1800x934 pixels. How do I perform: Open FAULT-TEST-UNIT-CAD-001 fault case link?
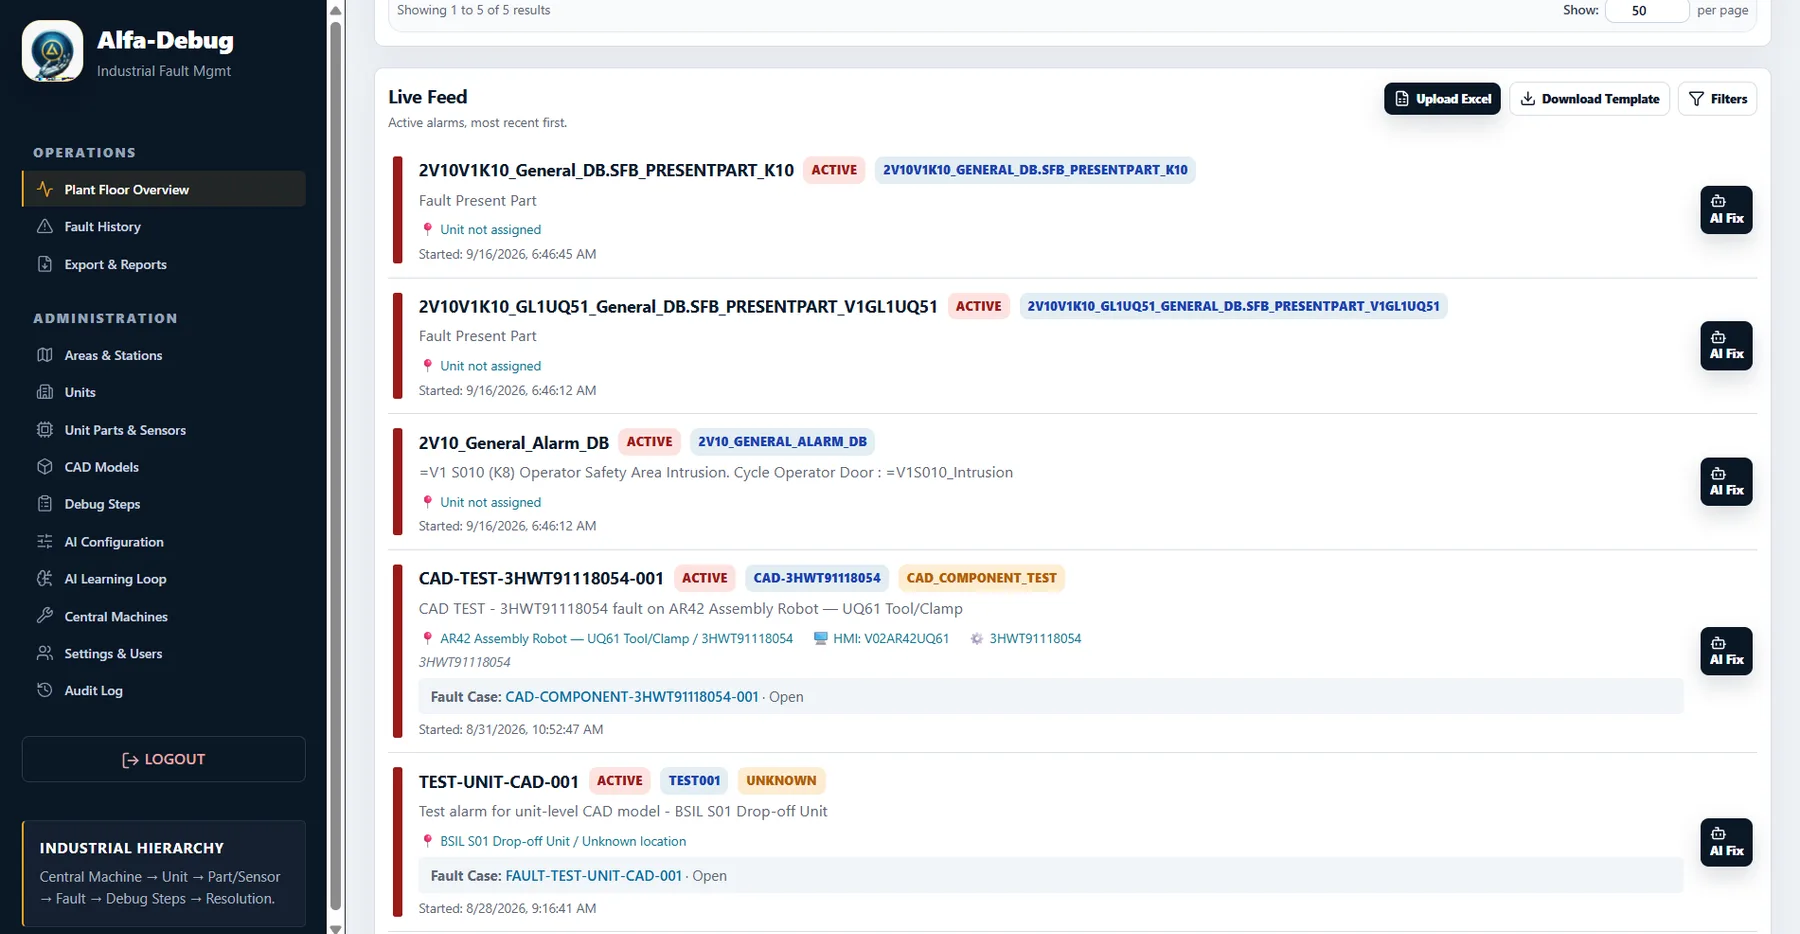click(x=593, y=876)
